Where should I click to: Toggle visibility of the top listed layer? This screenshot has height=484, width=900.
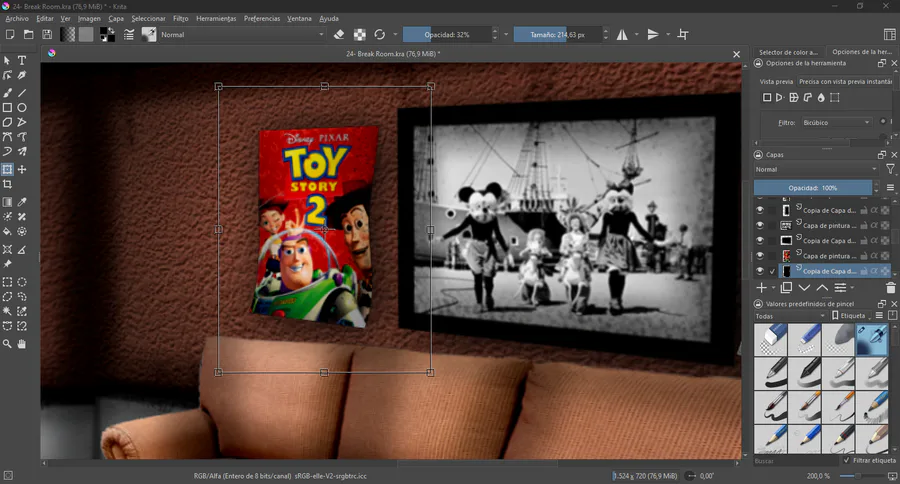[x=760, y=210]
